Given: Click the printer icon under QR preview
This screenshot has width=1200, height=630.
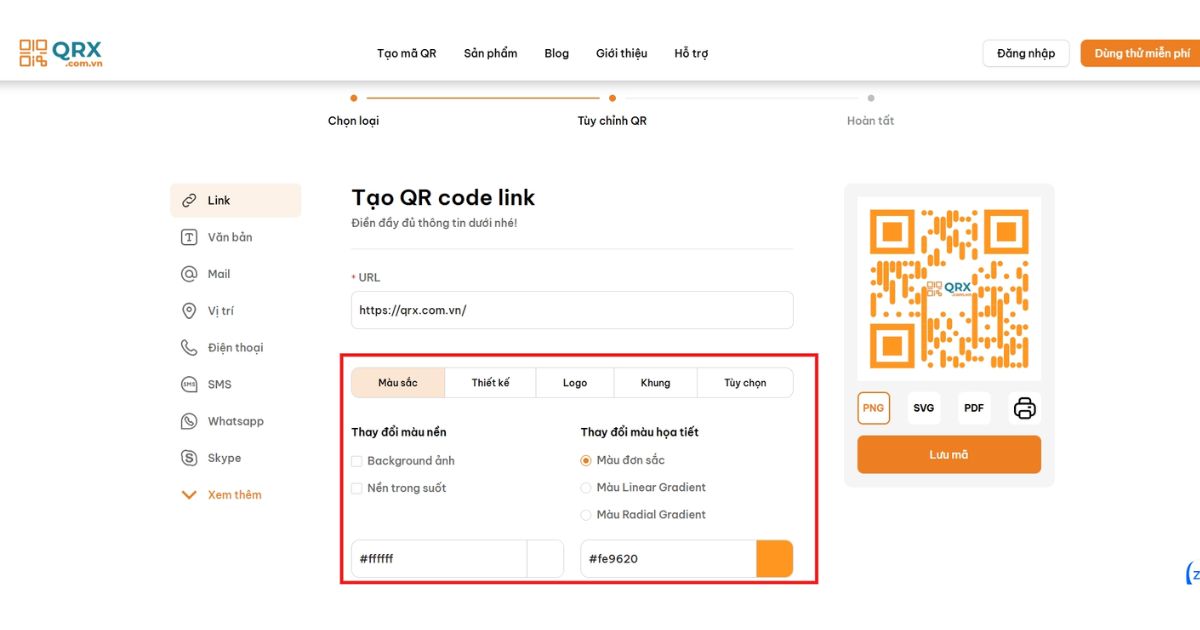Looking at the screenshot, I should click(1024, 408).
